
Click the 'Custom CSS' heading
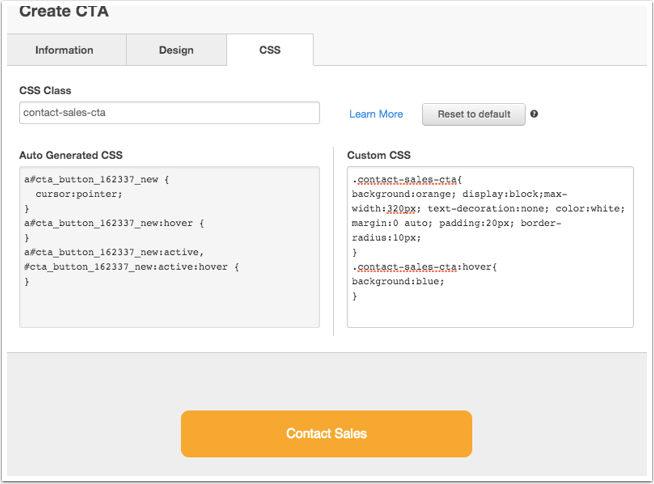[379, 155]
